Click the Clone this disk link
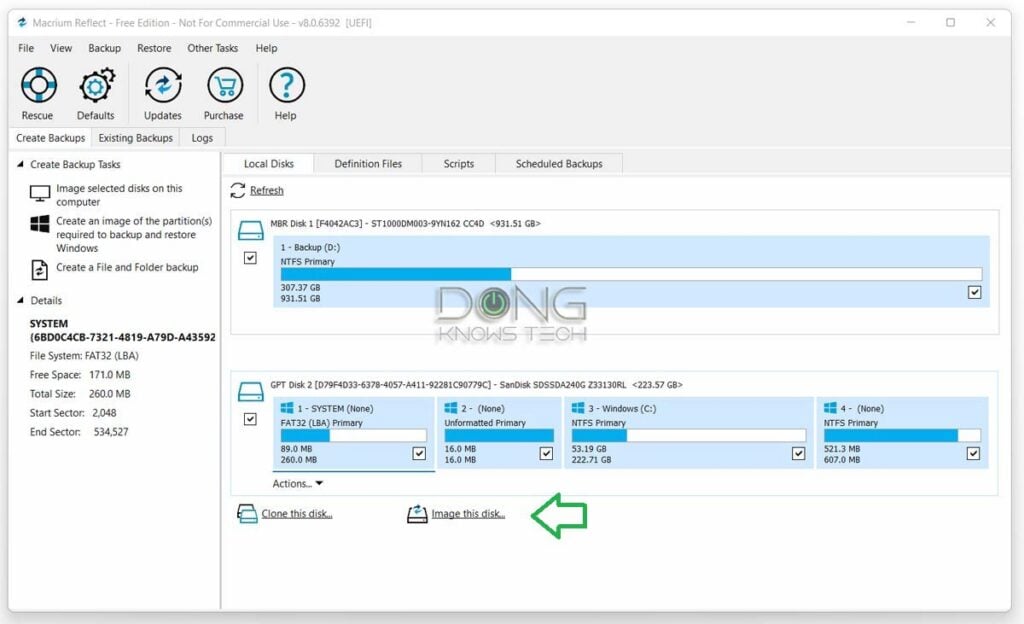Image resolution: width=1024 pixels, height=624 pixels. pyautogui.click(x=297, y=514)
